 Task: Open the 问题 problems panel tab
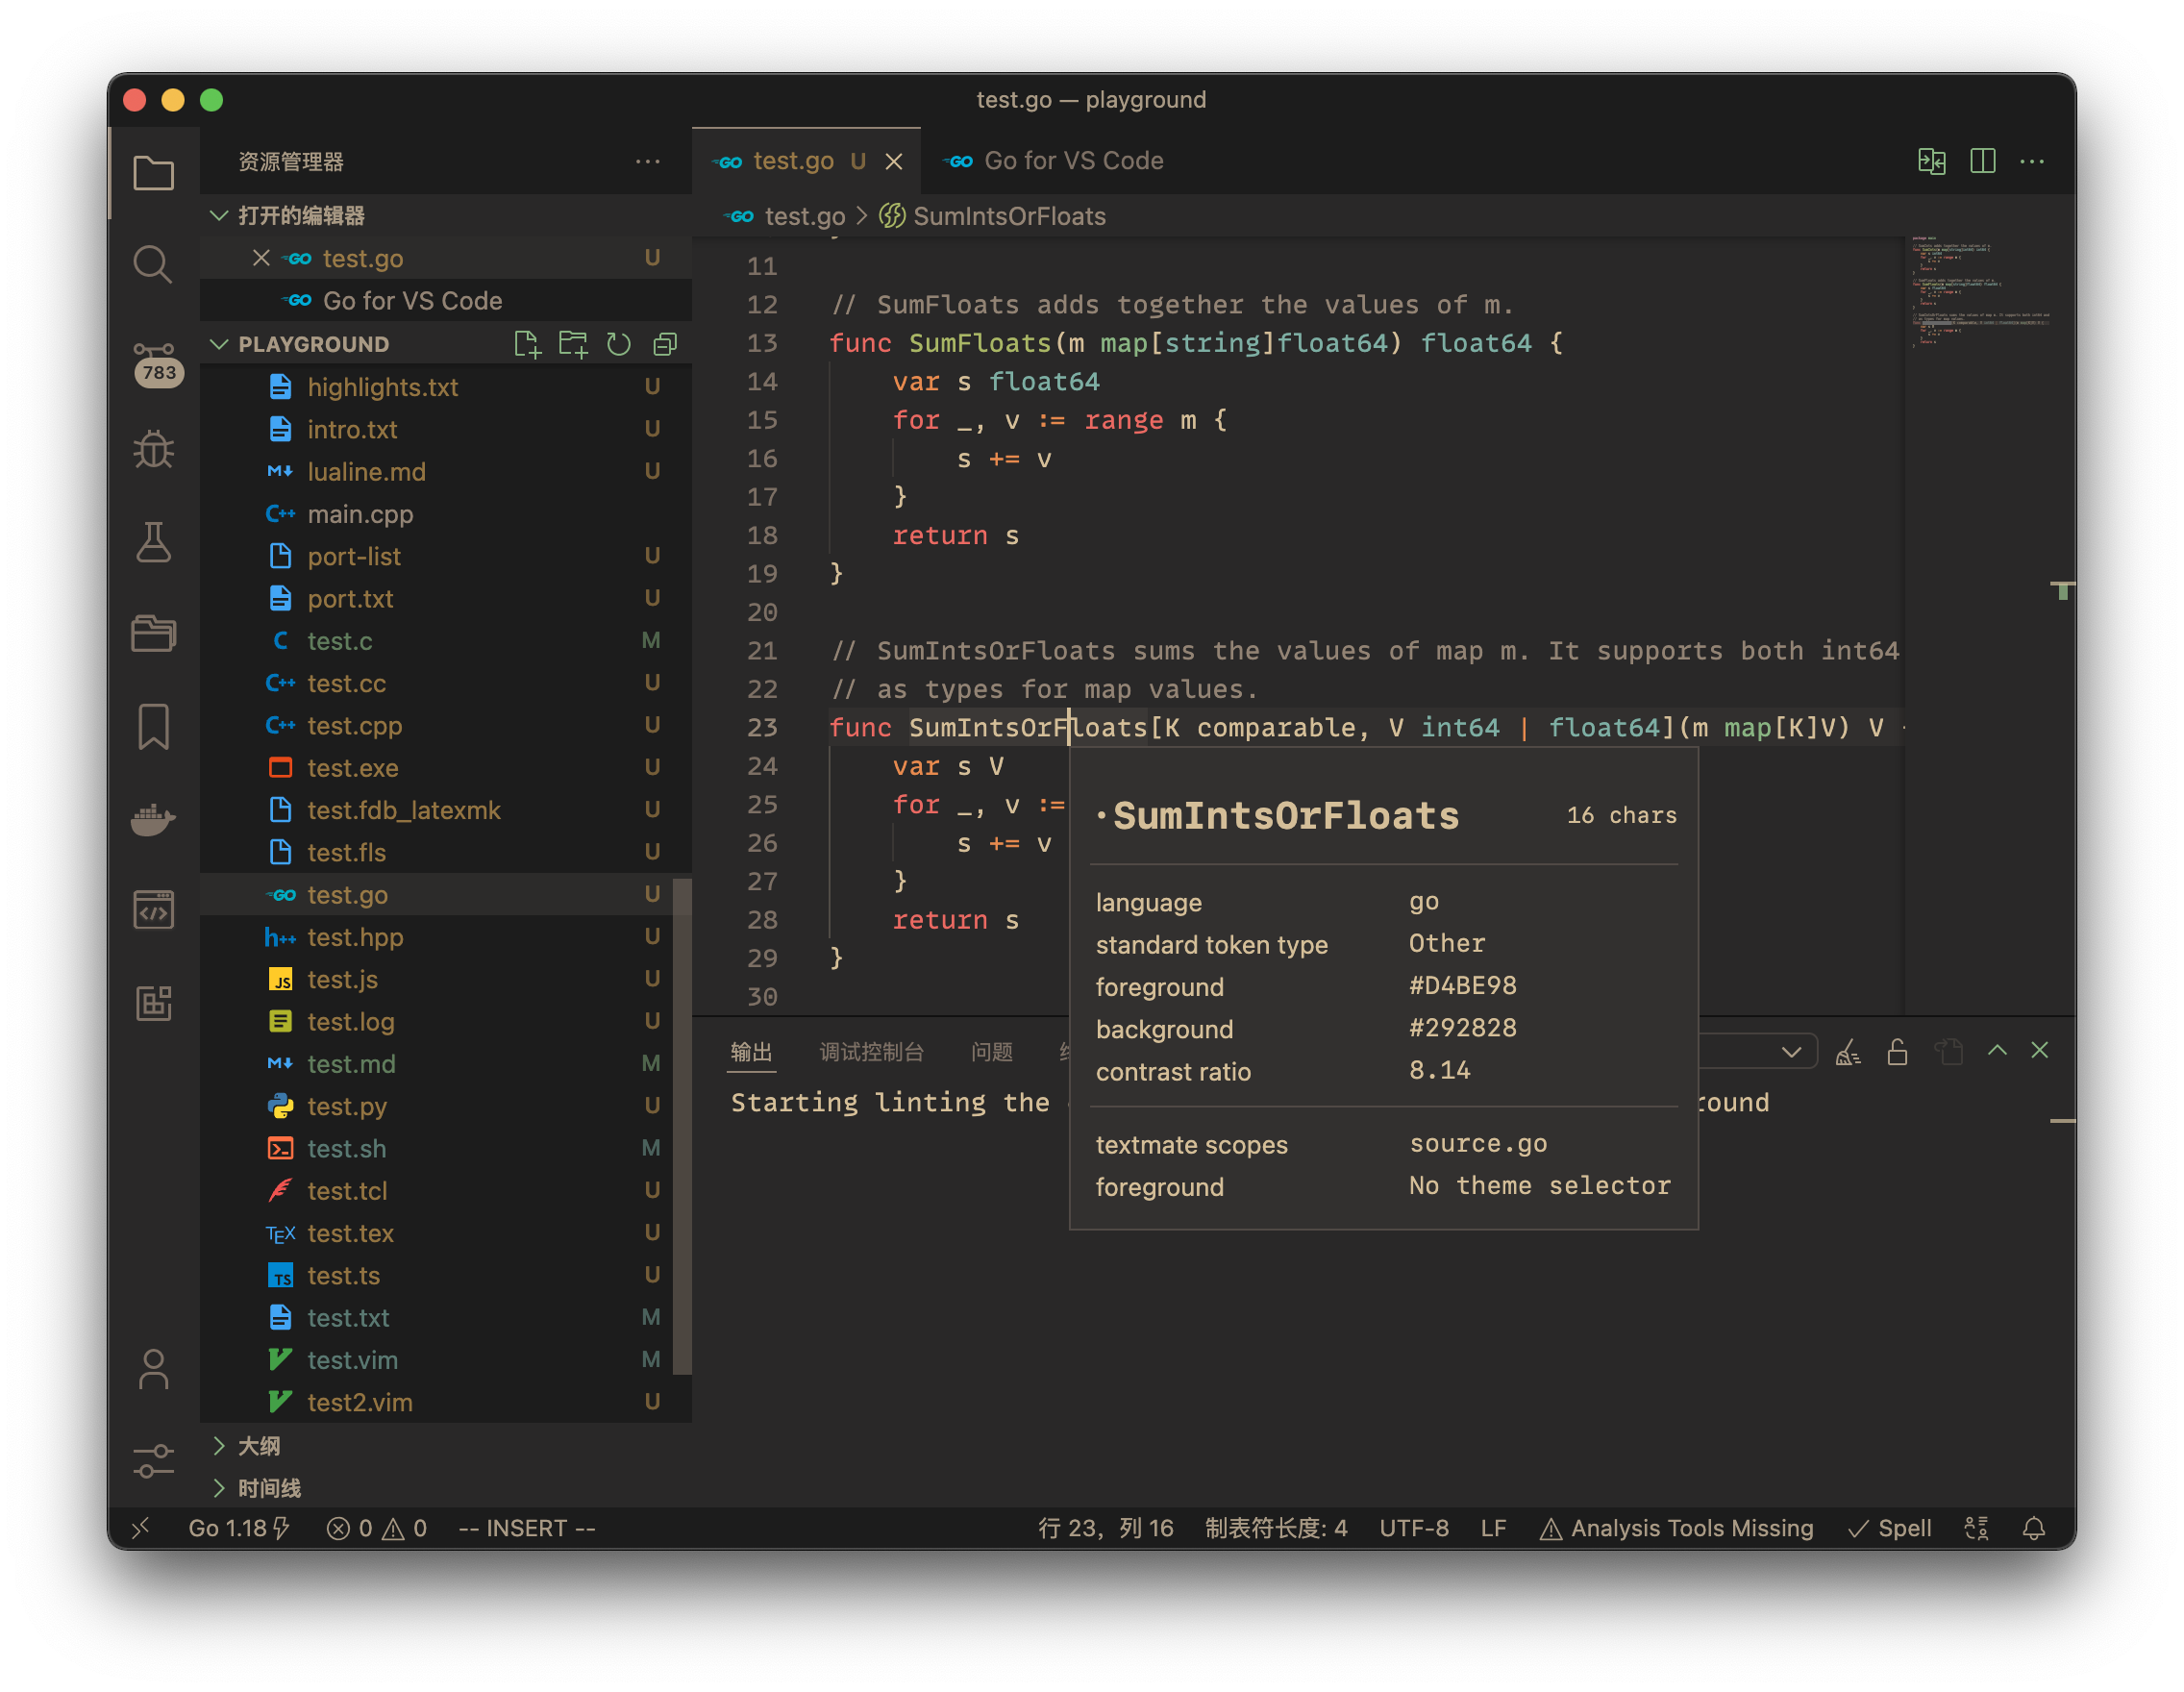[x=991, y=1051]
